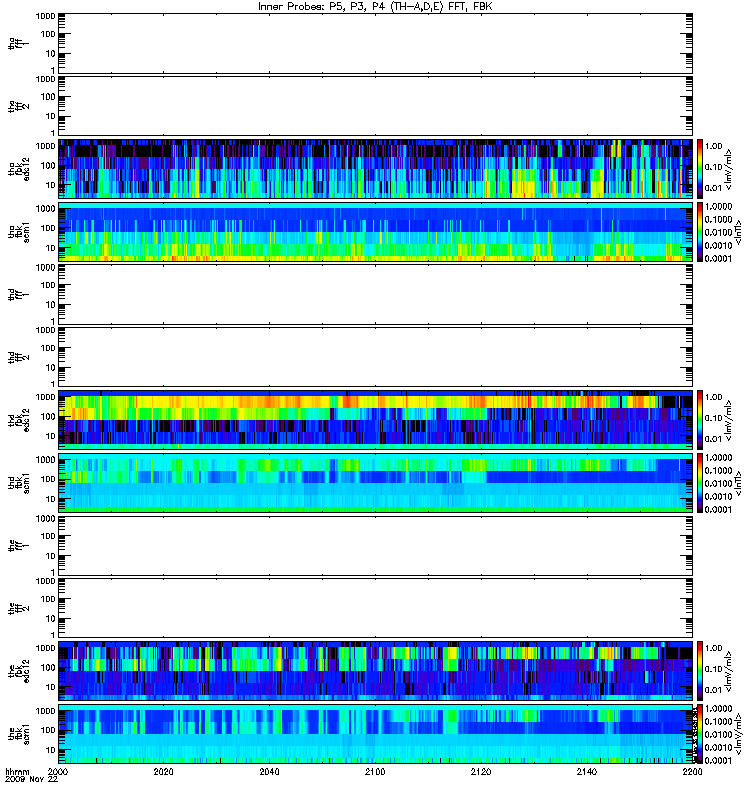
Task: Click the the fbk edc12 spectrogram panel
Action: (376, 671)
